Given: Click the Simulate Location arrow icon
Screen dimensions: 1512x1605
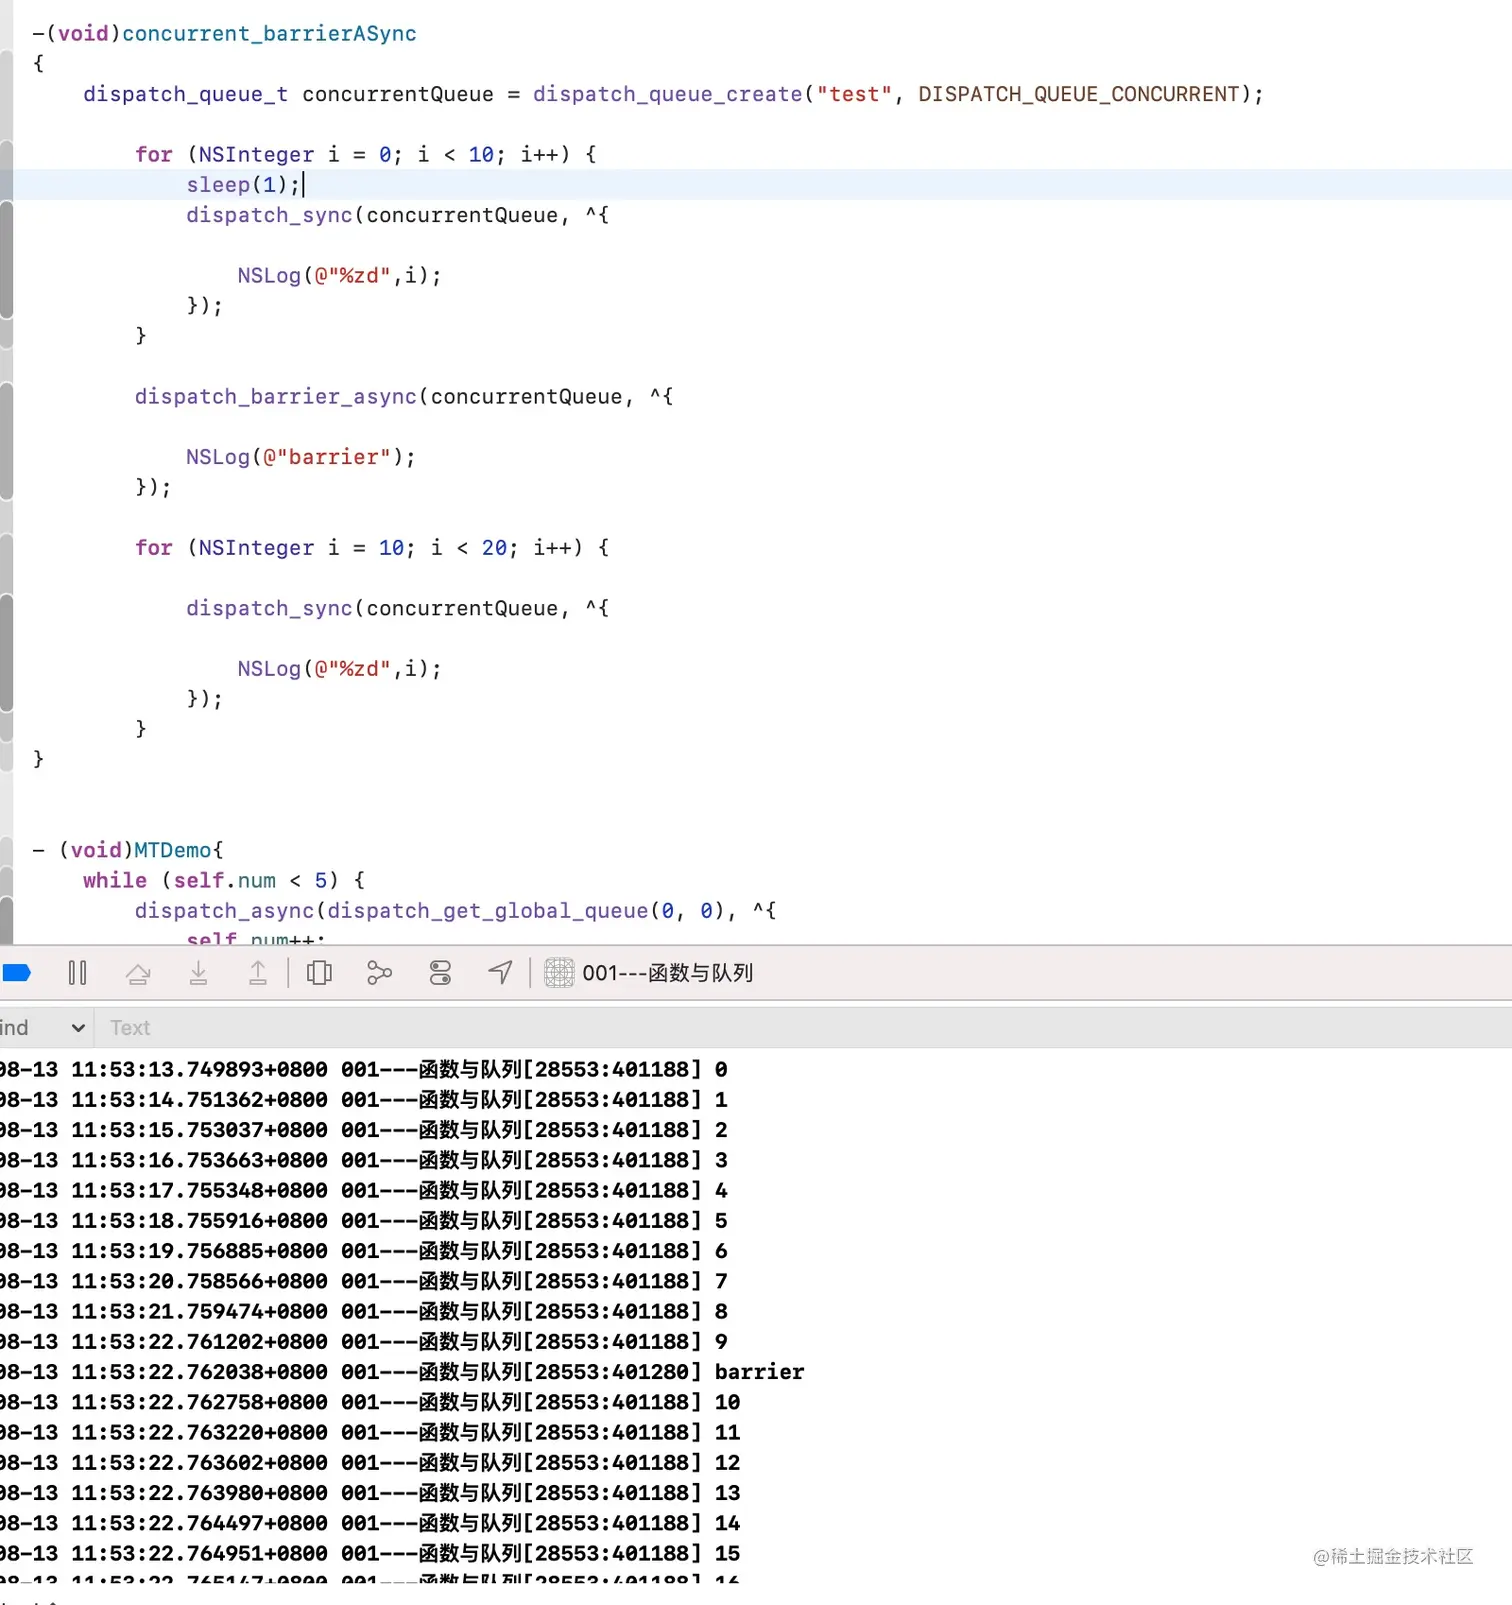Looking at the screenshot, I should [500, 973].
